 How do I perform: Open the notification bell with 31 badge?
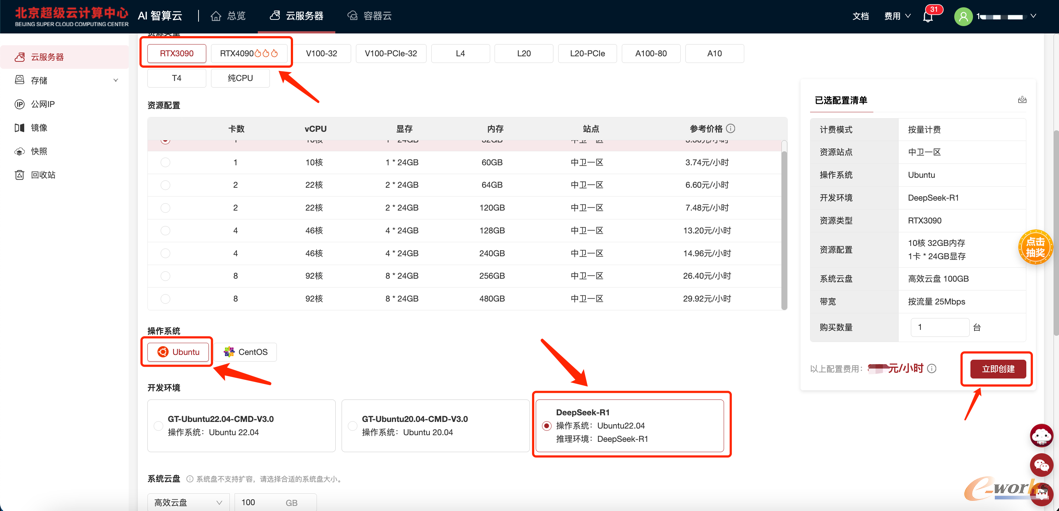point(929,16)
